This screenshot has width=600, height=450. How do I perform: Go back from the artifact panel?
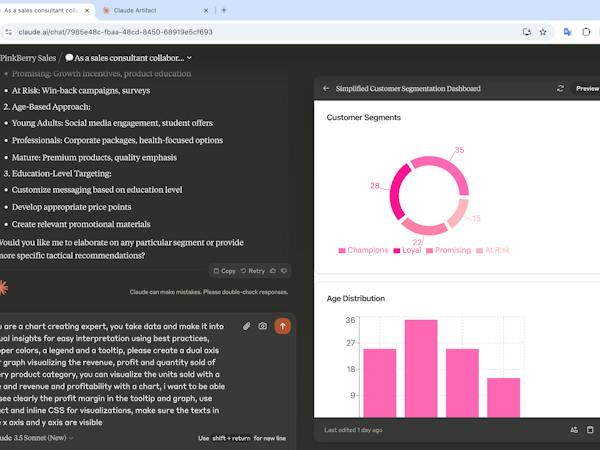click(x=326, y=89)
